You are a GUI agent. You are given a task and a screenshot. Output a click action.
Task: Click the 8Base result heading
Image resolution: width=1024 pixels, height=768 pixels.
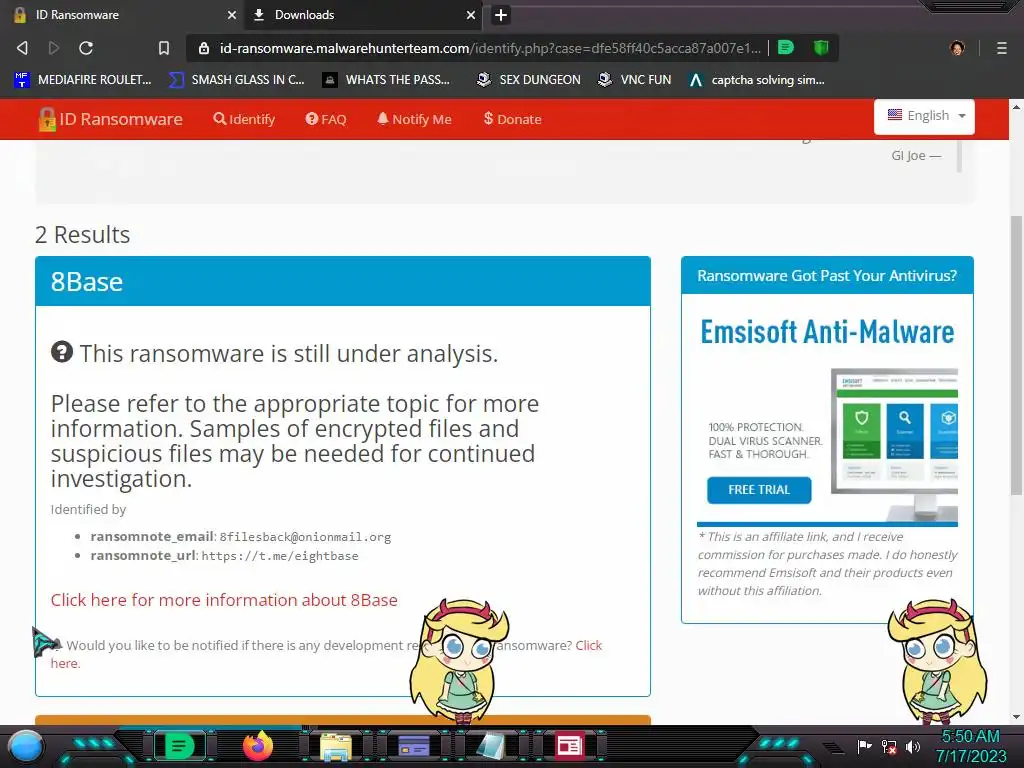(86, 281)
